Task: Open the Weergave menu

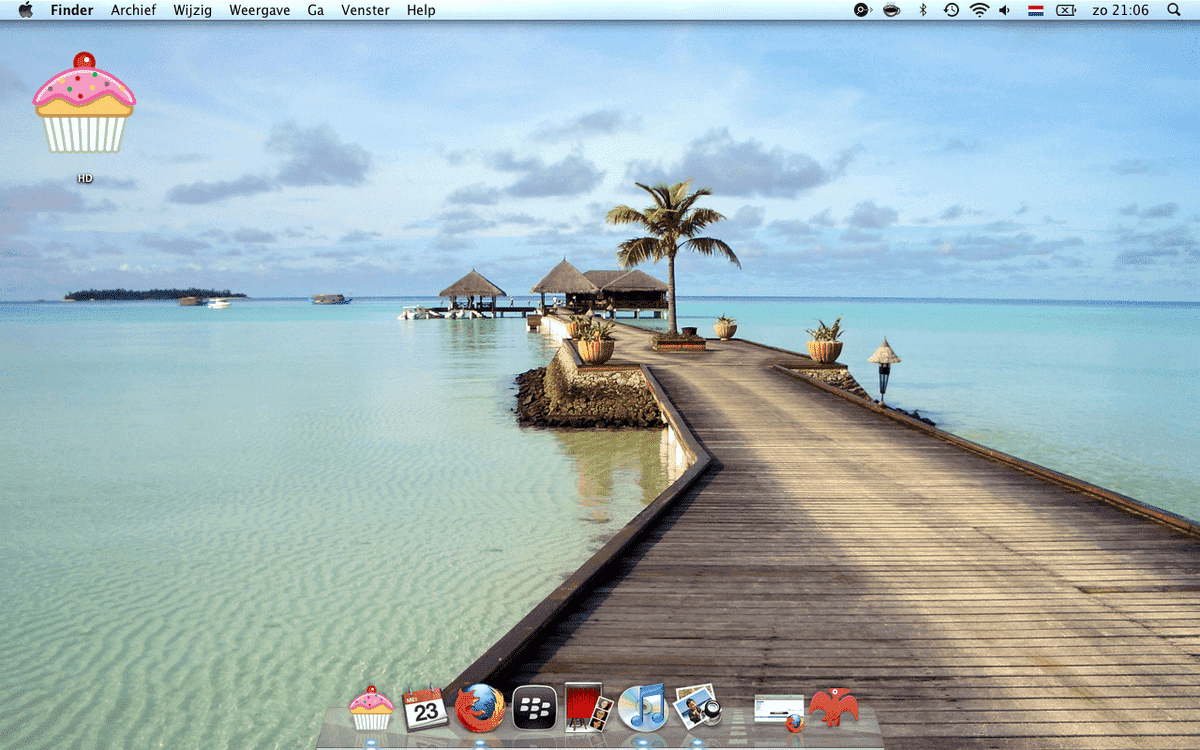Action: [259, 10]
